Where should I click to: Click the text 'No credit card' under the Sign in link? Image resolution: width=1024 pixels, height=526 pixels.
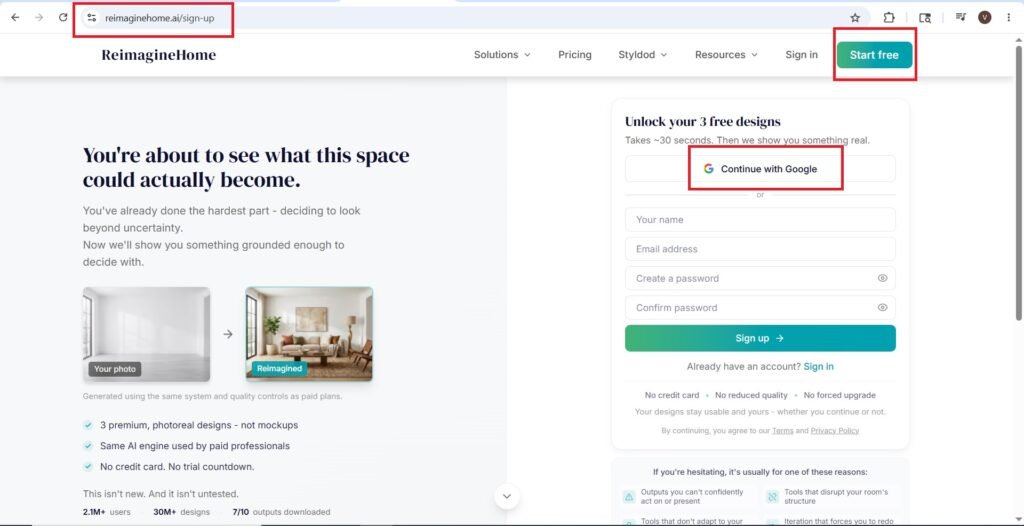click(672, 395)
